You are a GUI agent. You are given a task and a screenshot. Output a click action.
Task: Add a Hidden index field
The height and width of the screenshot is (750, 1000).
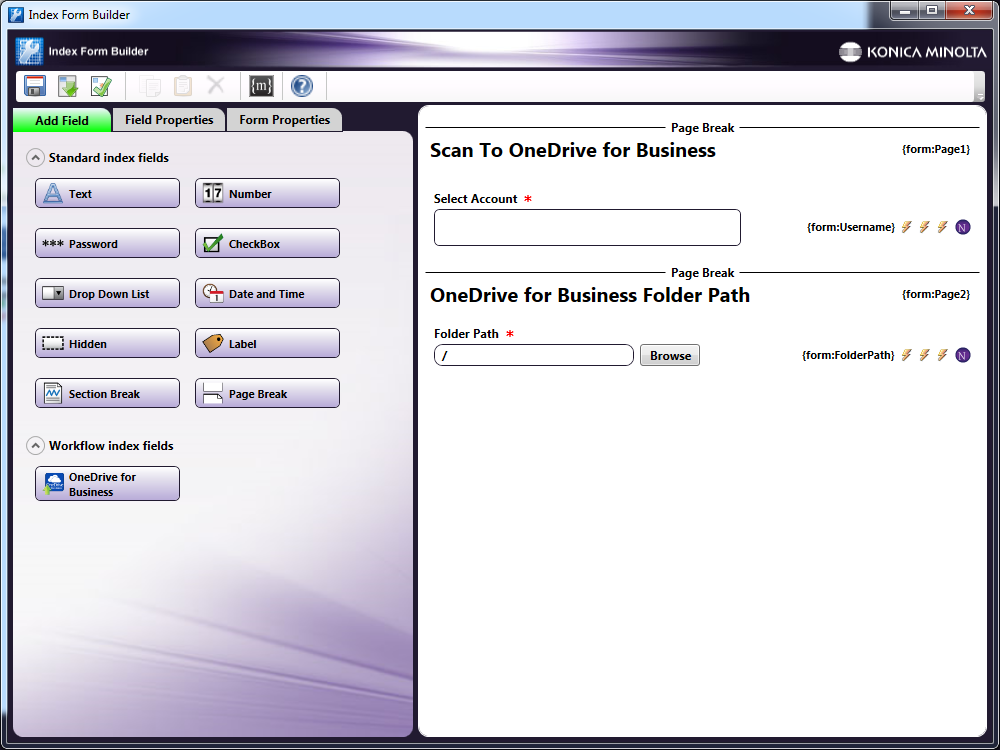[x=107, y=344]
